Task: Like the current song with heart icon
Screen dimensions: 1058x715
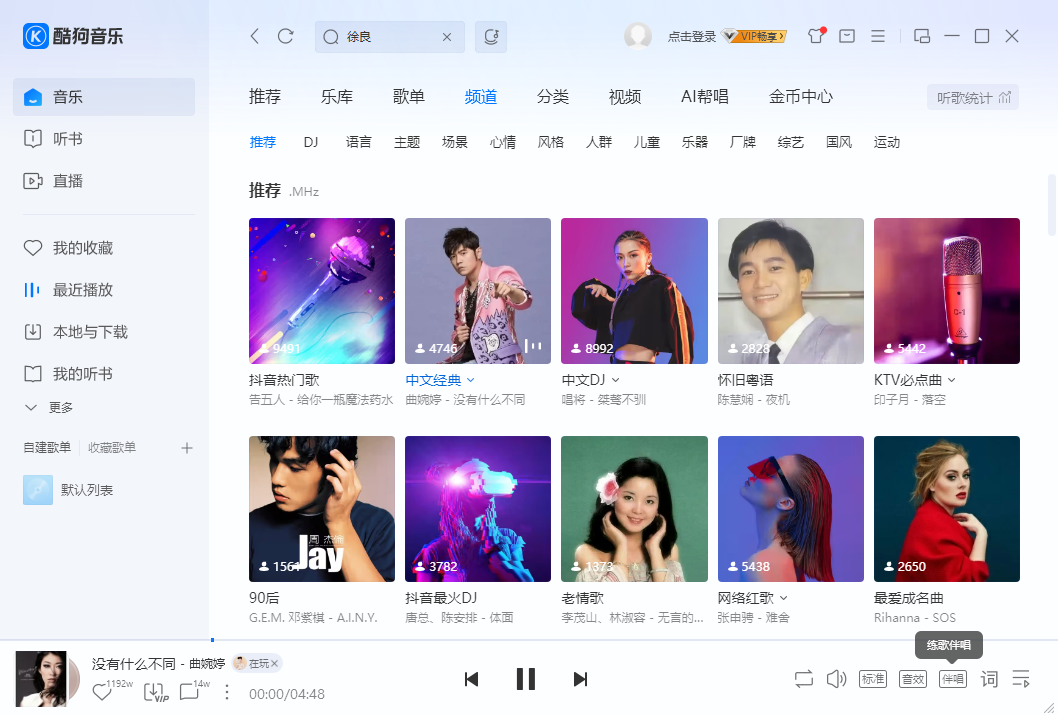Action: pos(102,692)
